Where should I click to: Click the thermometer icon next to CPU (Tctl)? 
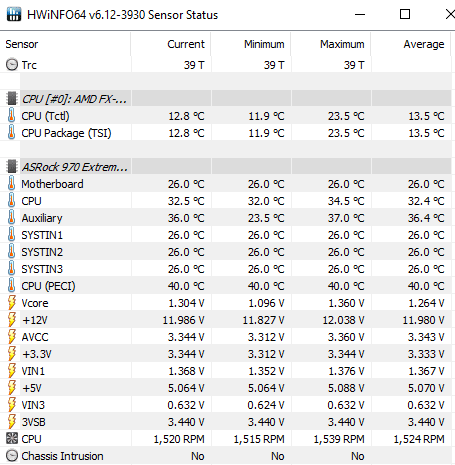coord(12,116)
